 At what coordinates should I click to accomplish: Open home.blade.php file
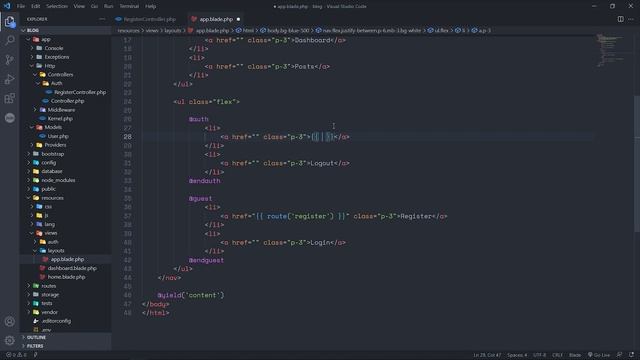click(x=65, y=277)
